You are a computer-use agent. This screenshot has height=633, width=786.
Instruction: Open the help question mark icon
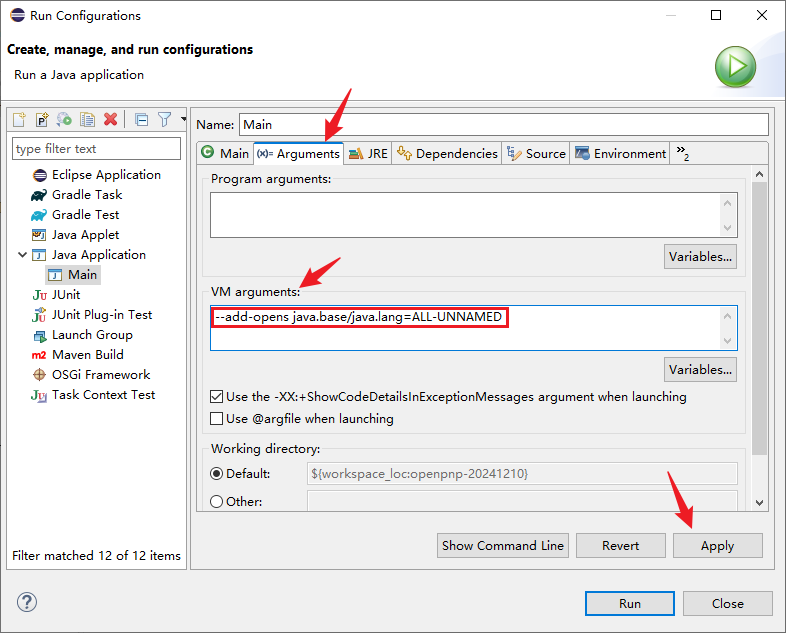coord(27,602)
